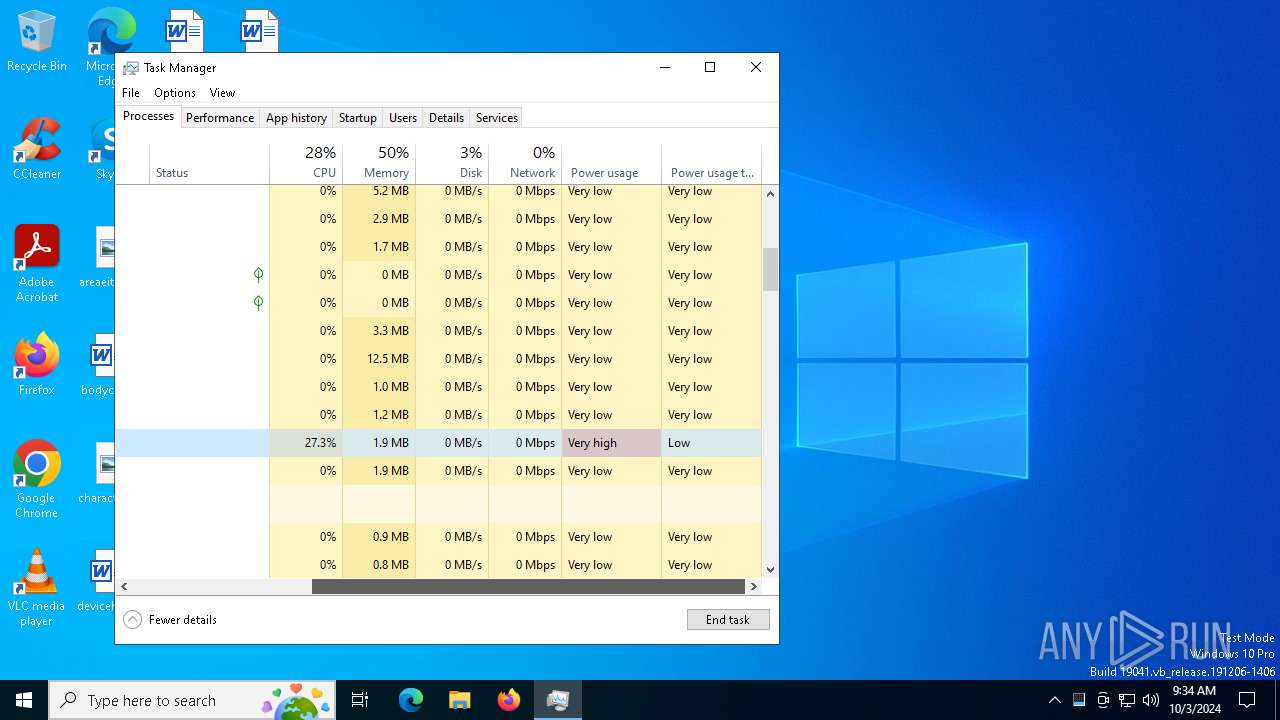Select the row using 0.8 MB memory
Viewport: 1280px width, 720px height.
point(439,565)
